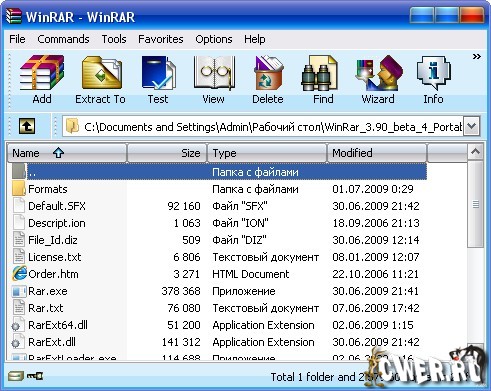Sort files by Size column header
The image size is (491, 391).
[x=167, y=153]
